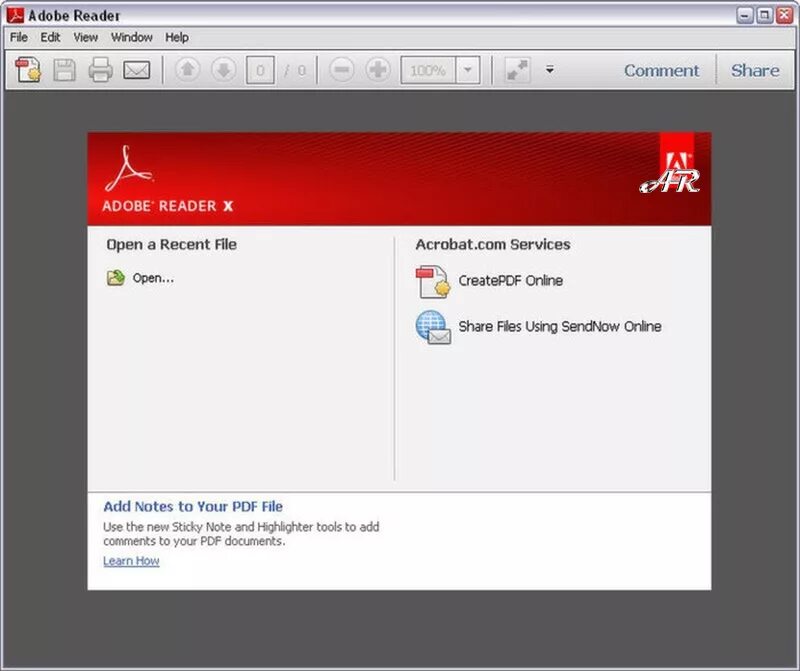Click the Send email envelope icon
The height and width of the screenshot is (671, 800).
tap(137, 70)
